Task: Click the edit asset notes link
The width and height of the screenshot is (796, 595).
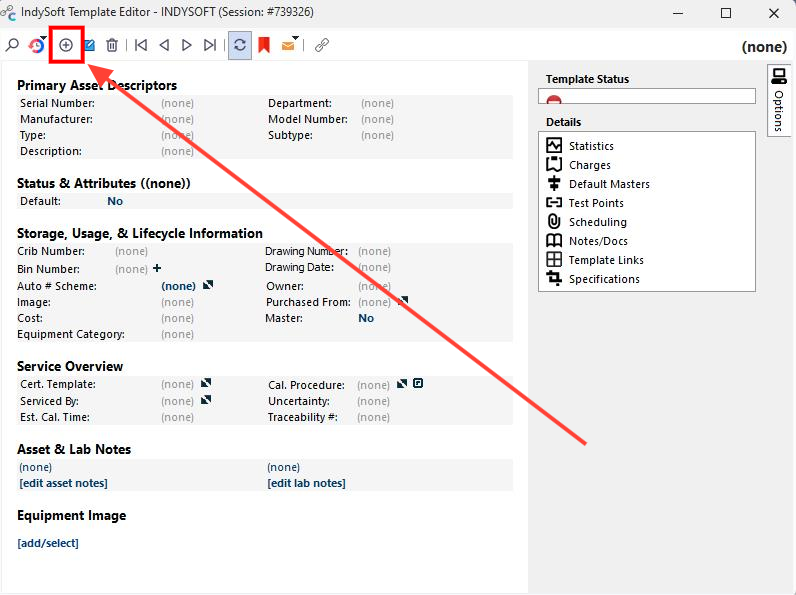Action: pos(63,483)
